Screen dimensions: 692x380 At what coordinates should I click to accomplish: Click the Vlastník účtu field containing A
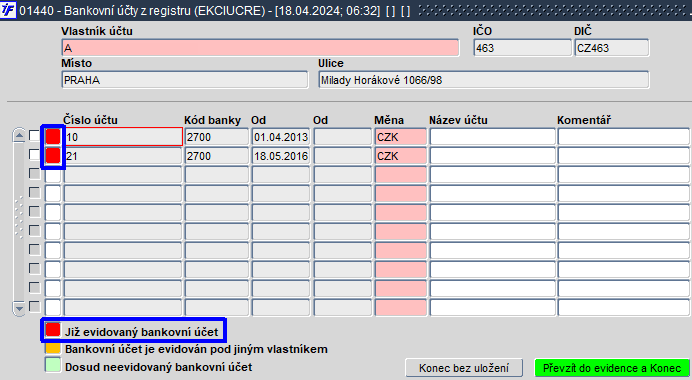tap(260, 48)
